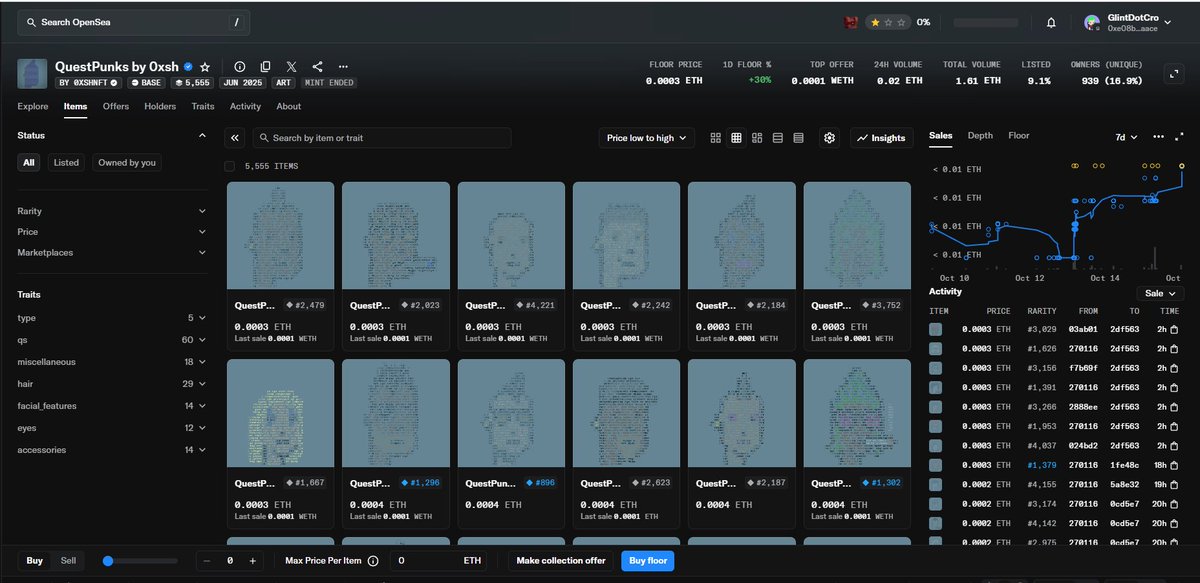Screen dimensions: 1200x583
Task: Collapse the Status section
Action: (202, 135)
